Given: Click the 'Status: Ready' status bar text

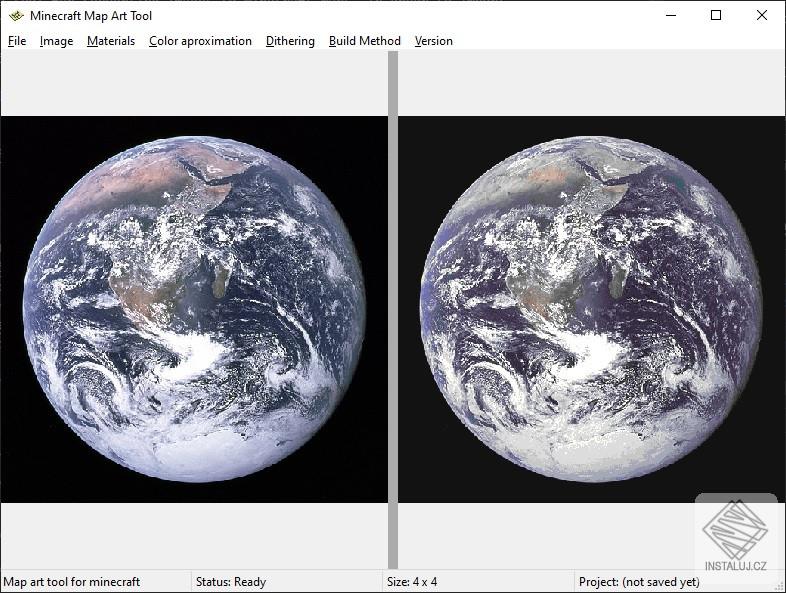Looking at the screenshot, I should pos(231,581).
